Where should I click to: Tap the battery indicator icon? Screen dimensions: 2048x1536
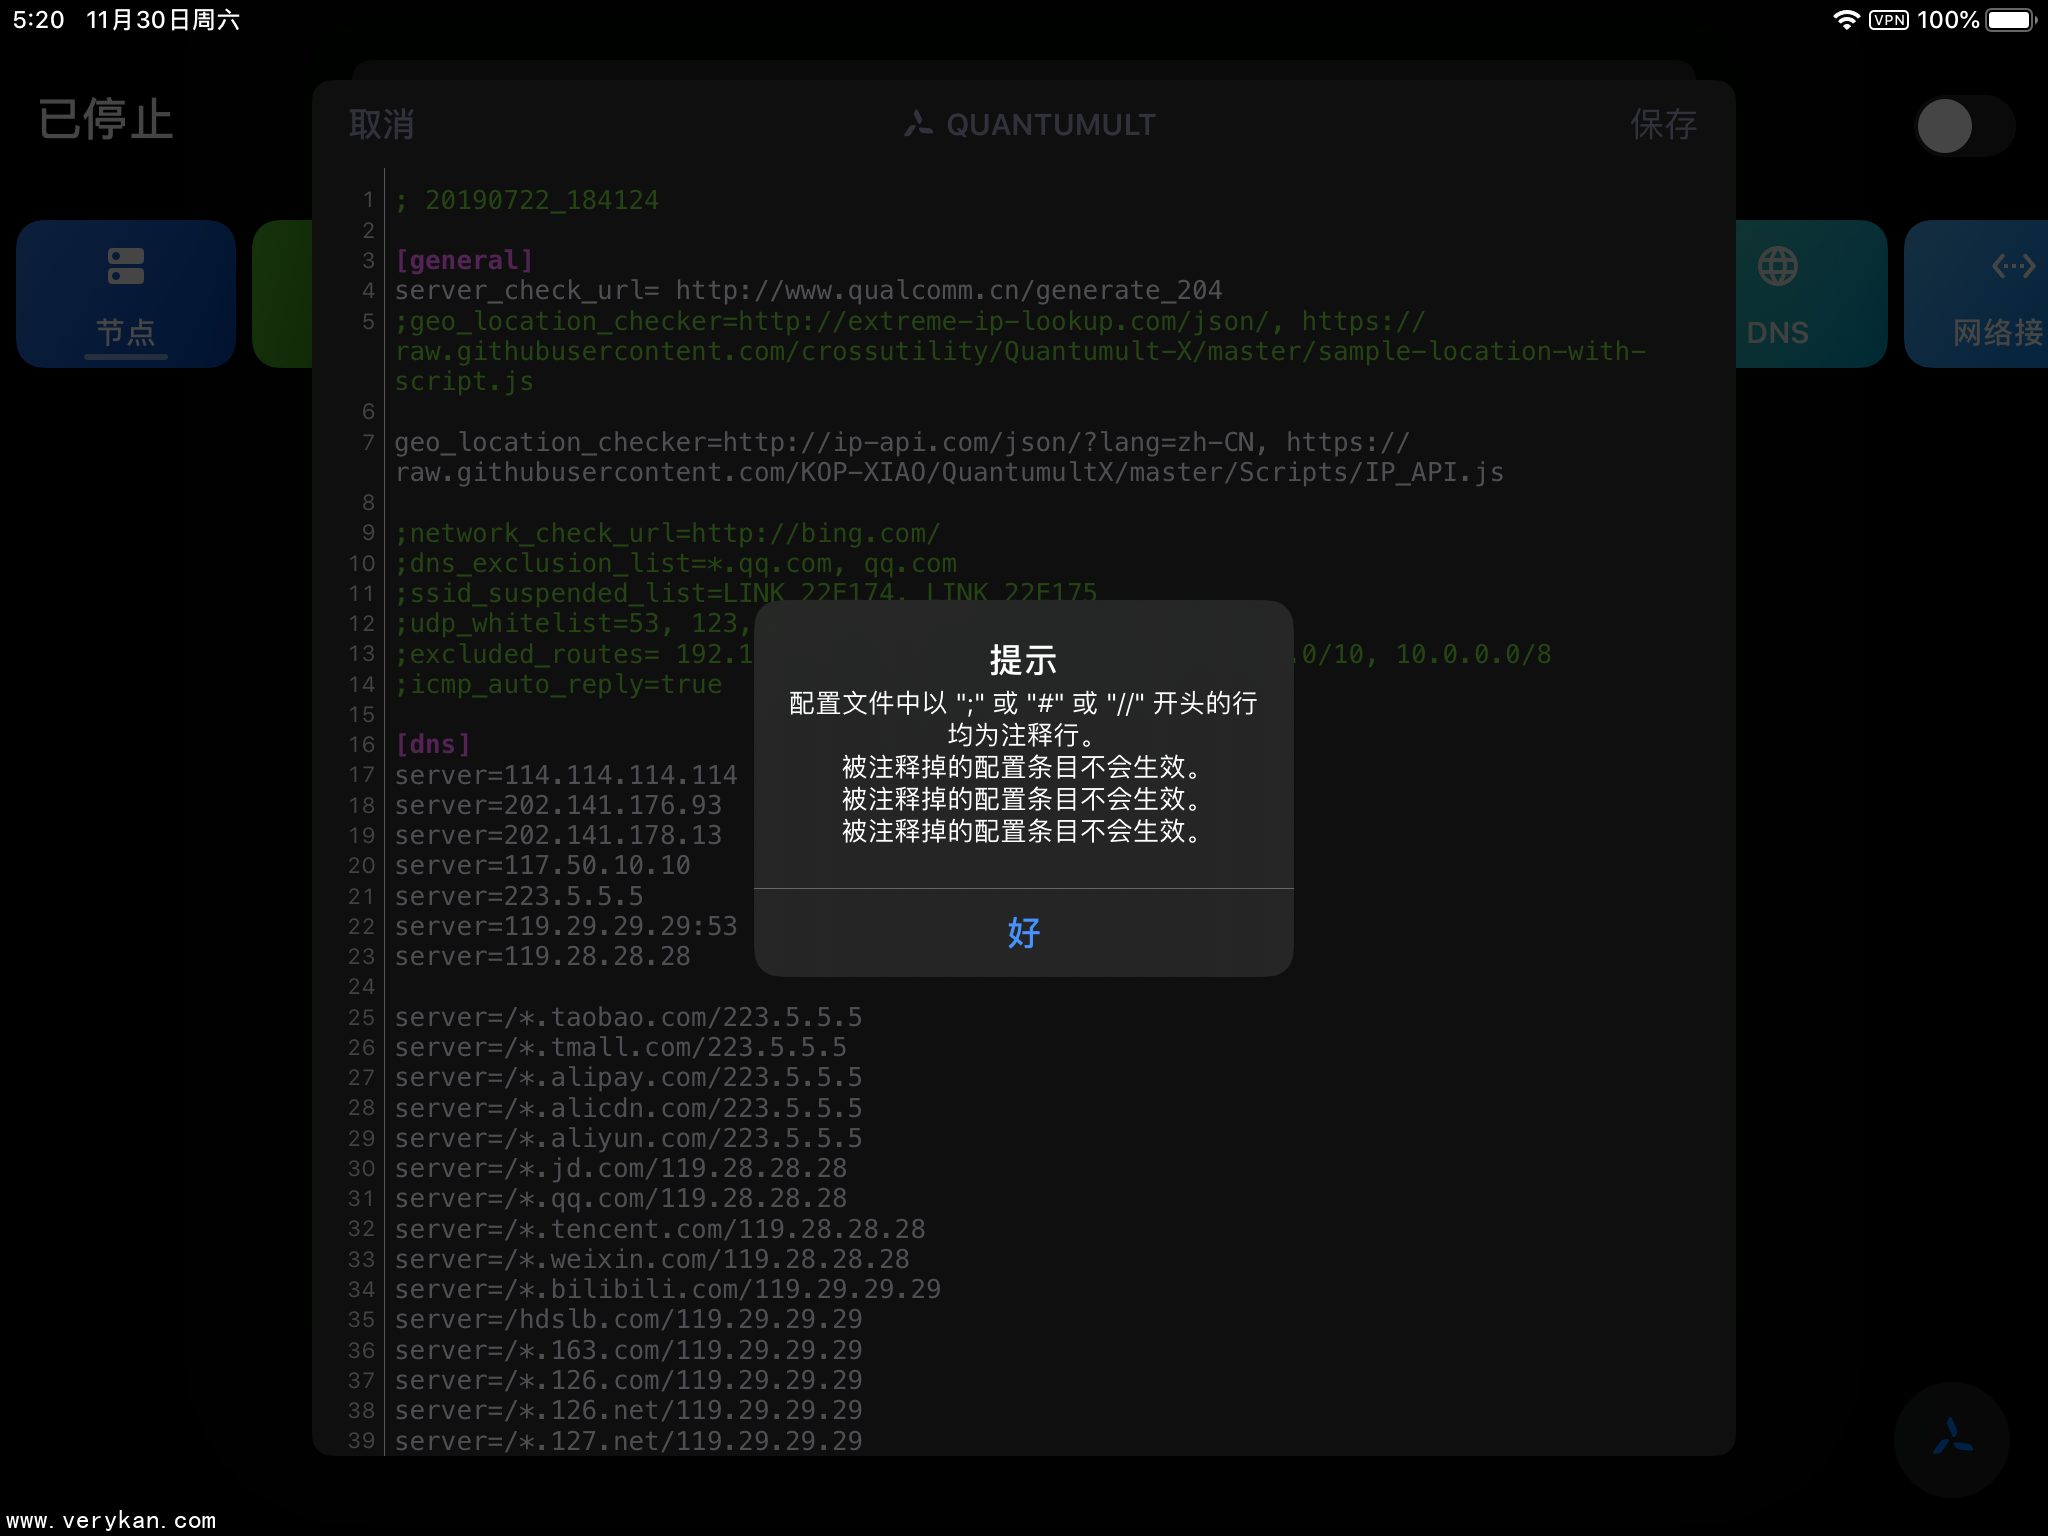[2010, 20]
